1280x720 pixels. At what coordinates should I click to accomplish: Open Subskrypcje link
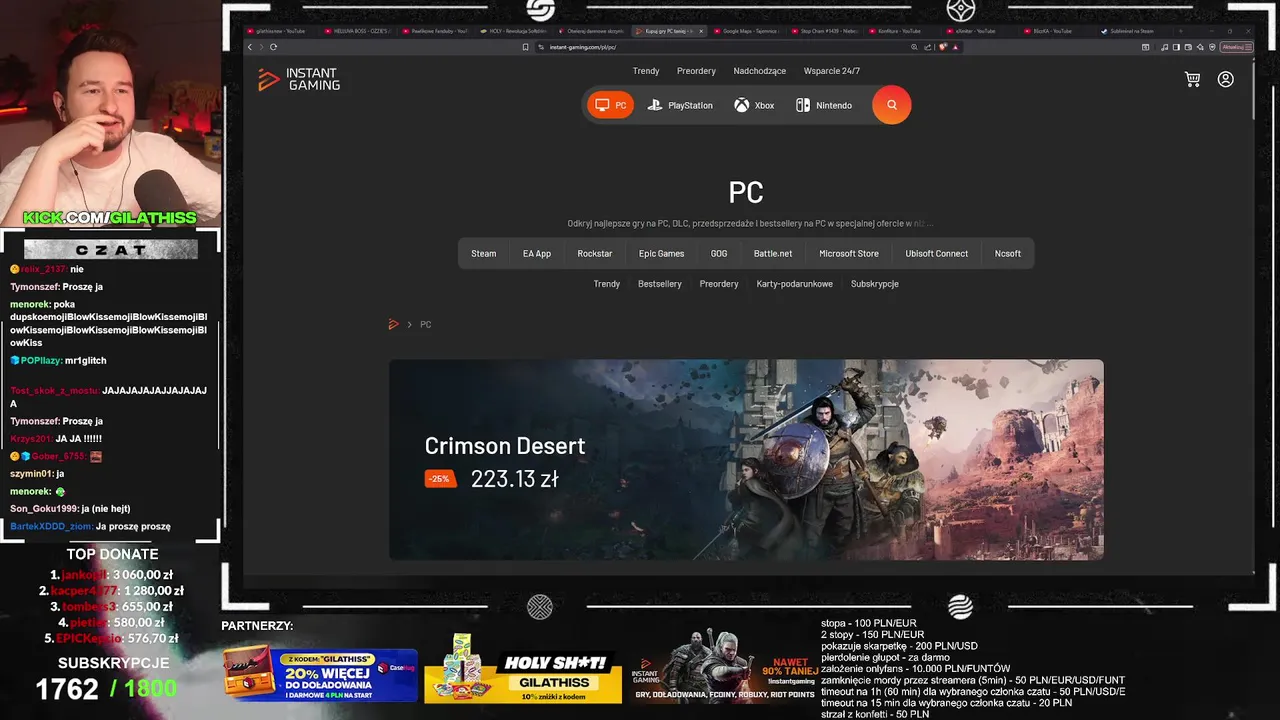[x=875, y=284]
